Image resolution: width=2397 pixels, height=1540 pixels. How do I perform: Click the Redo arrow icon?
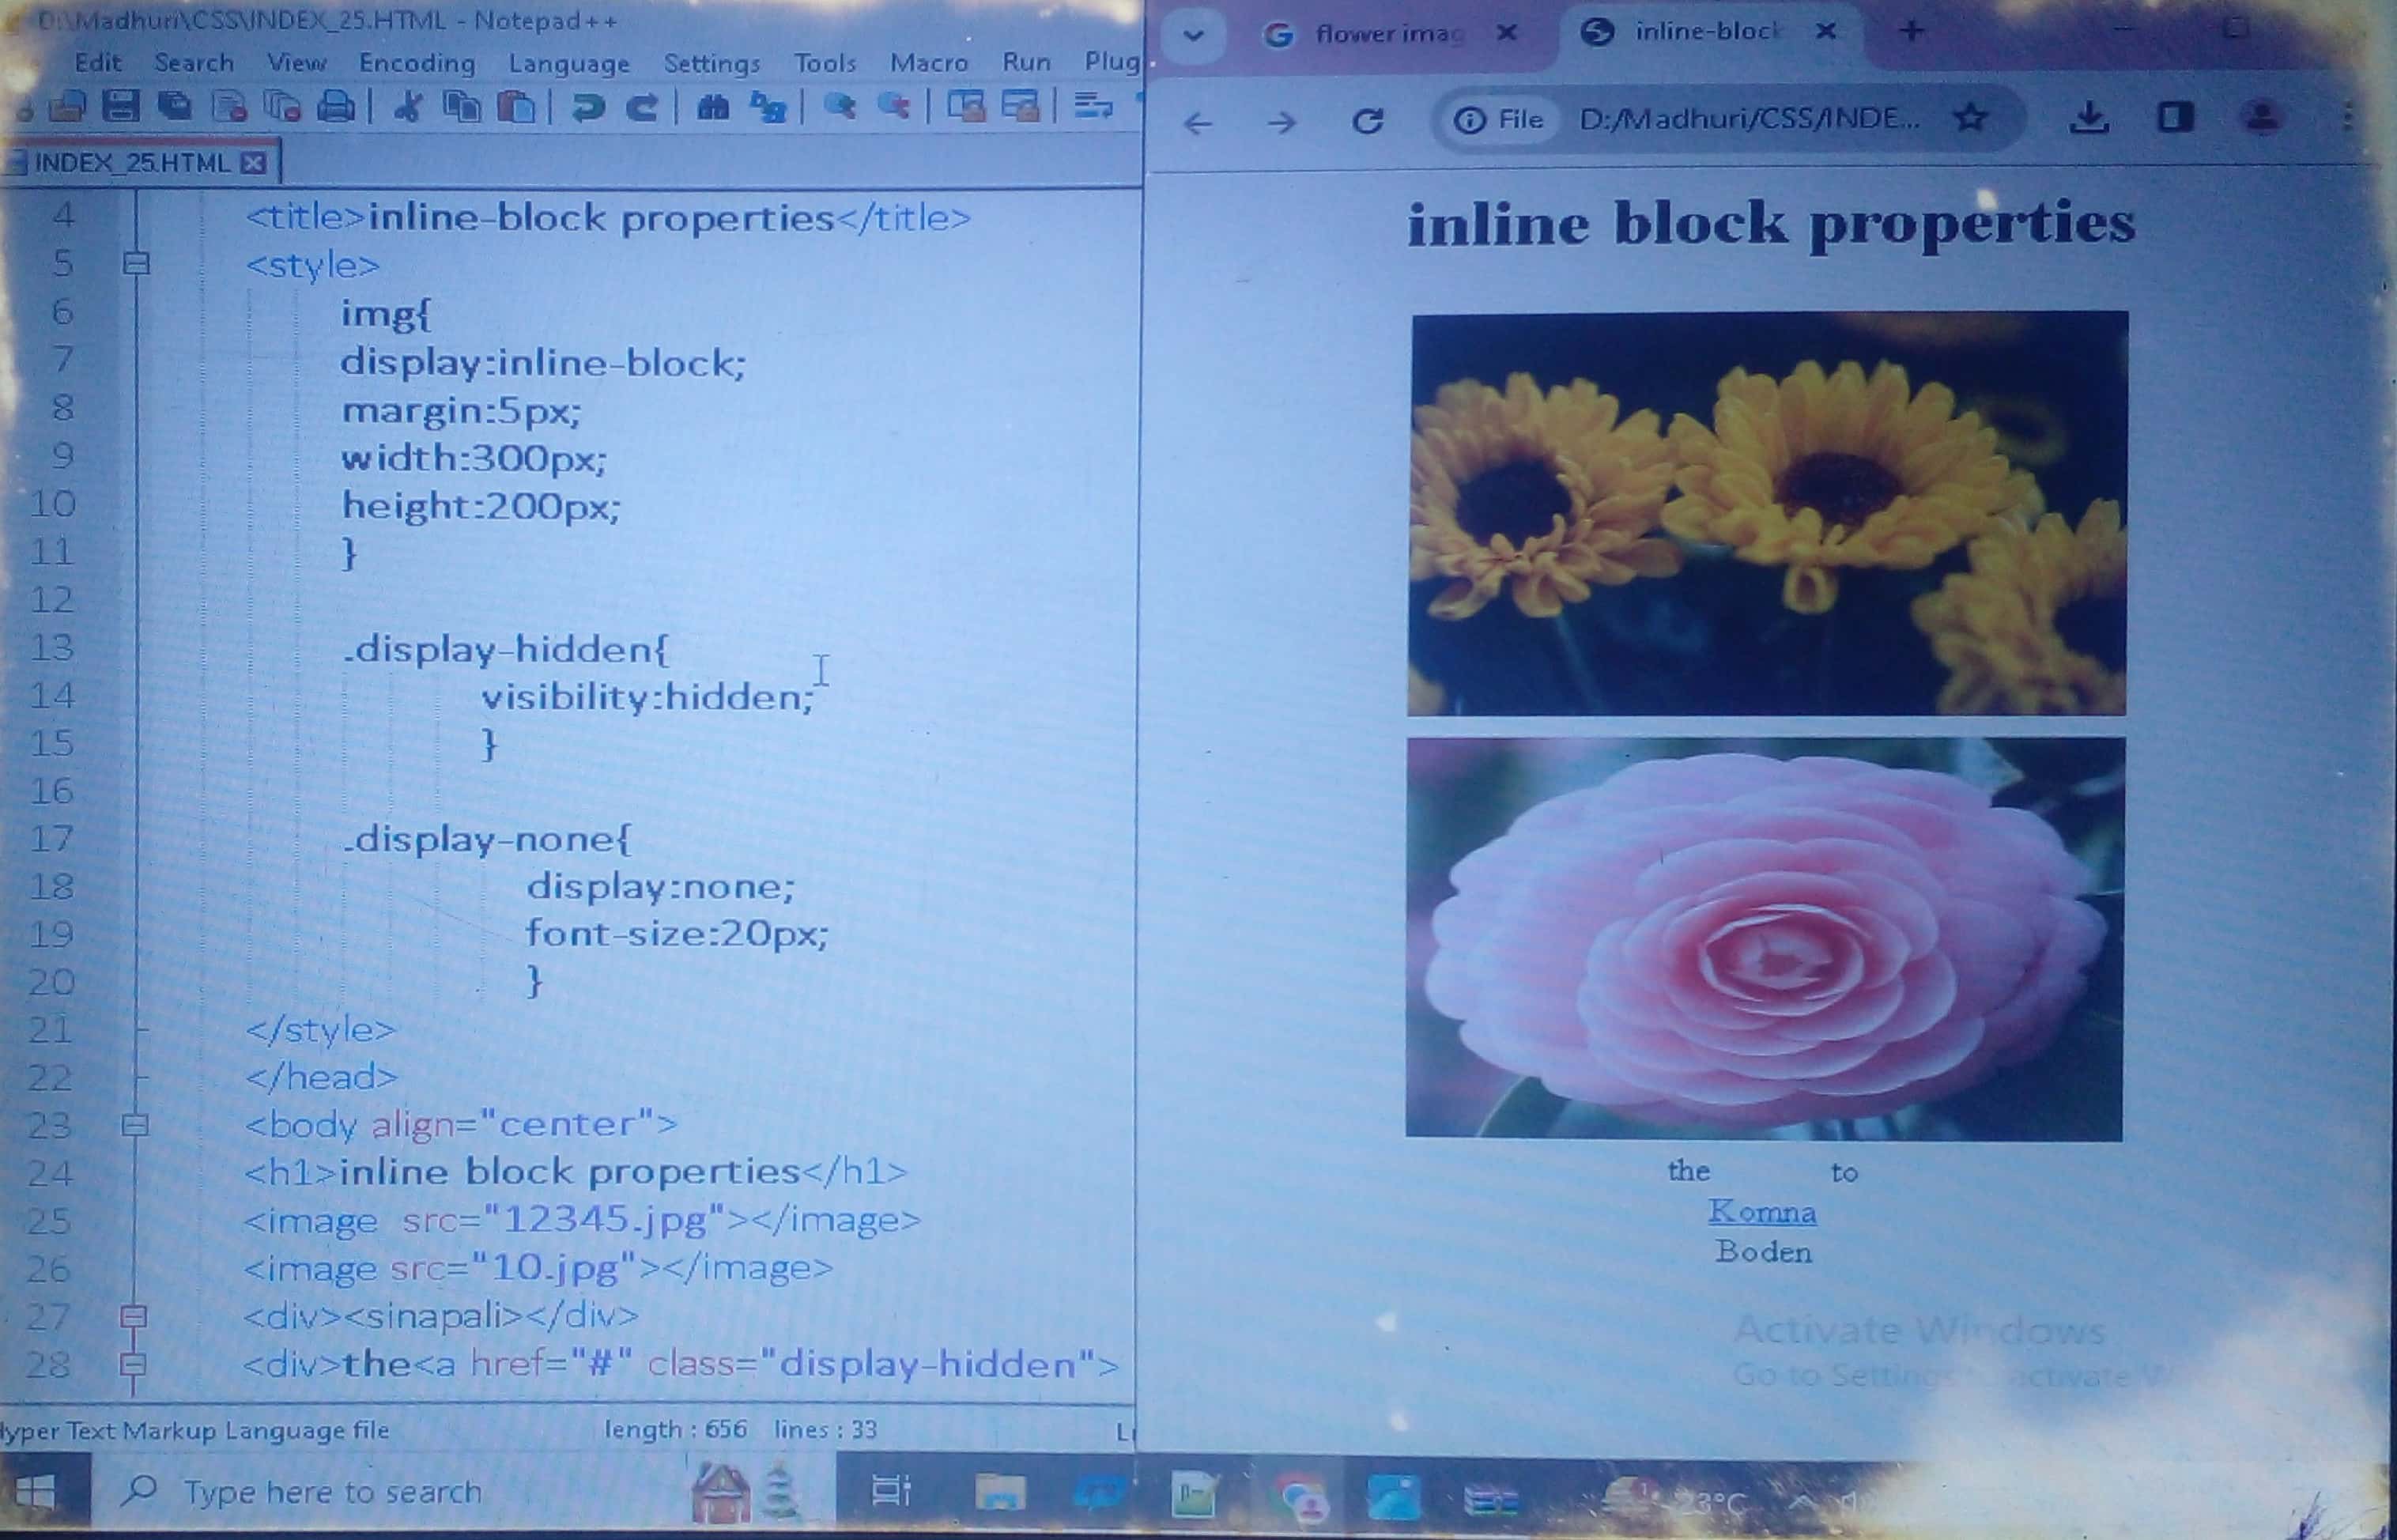tap(641, 106)
